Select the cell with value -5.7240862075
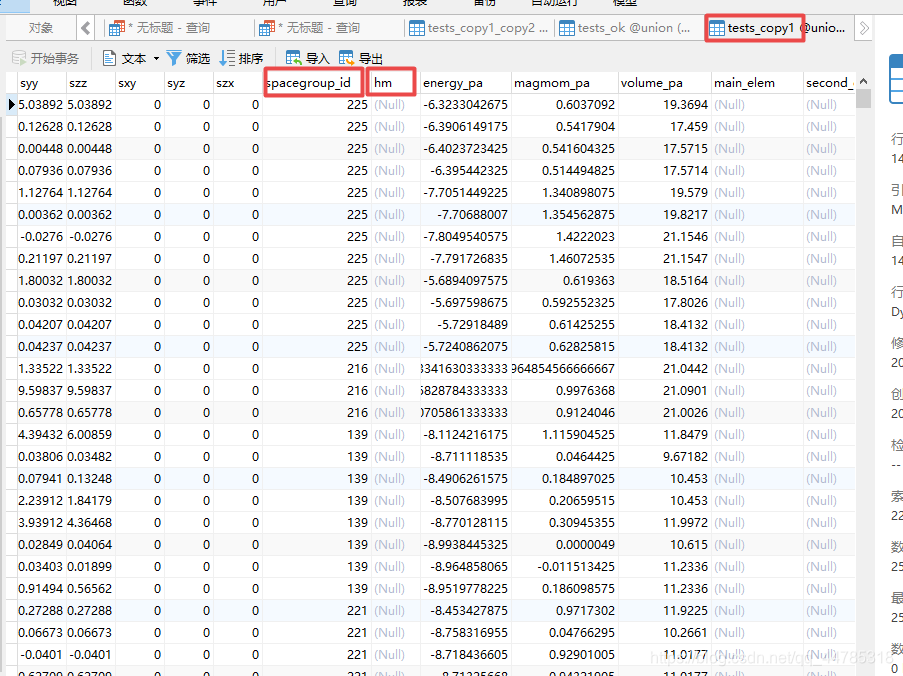 coord(465,347)
